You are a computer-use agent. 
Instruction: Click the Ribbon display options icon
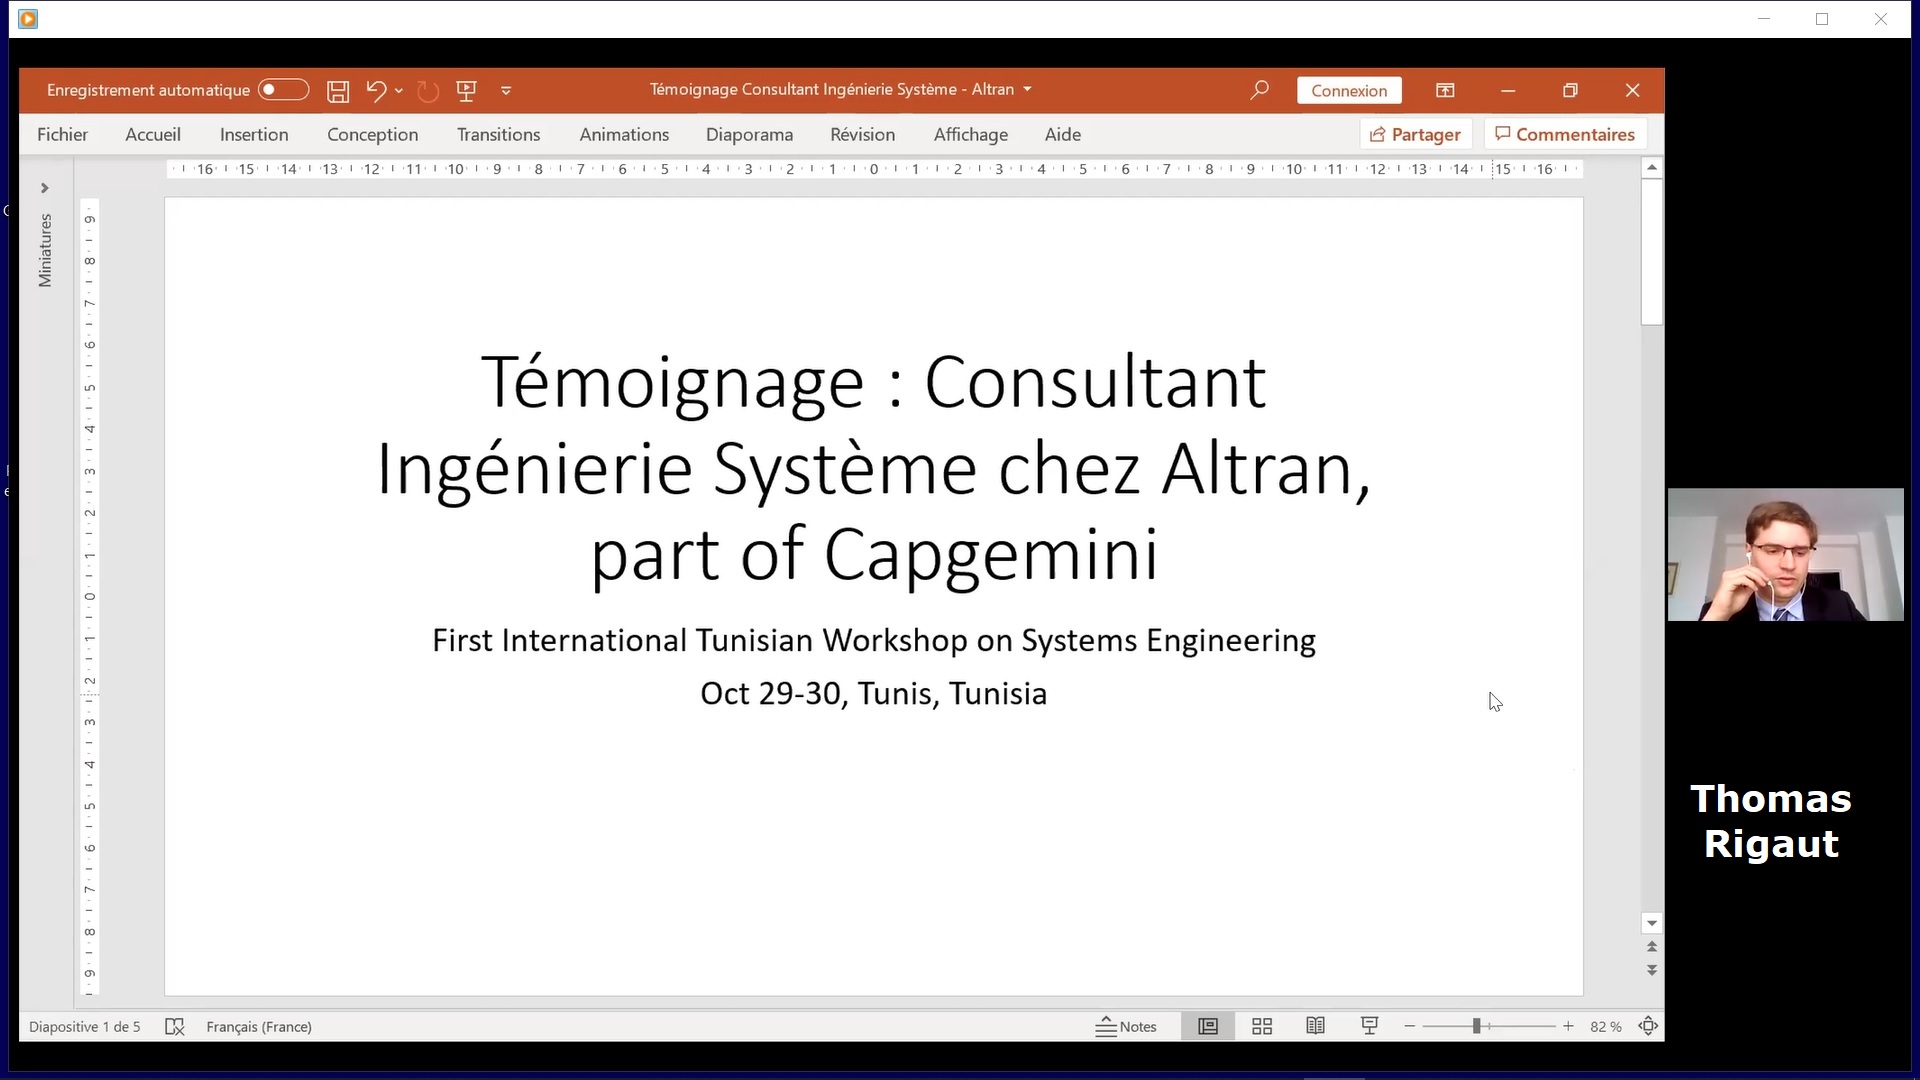(x=1445, y=90)
